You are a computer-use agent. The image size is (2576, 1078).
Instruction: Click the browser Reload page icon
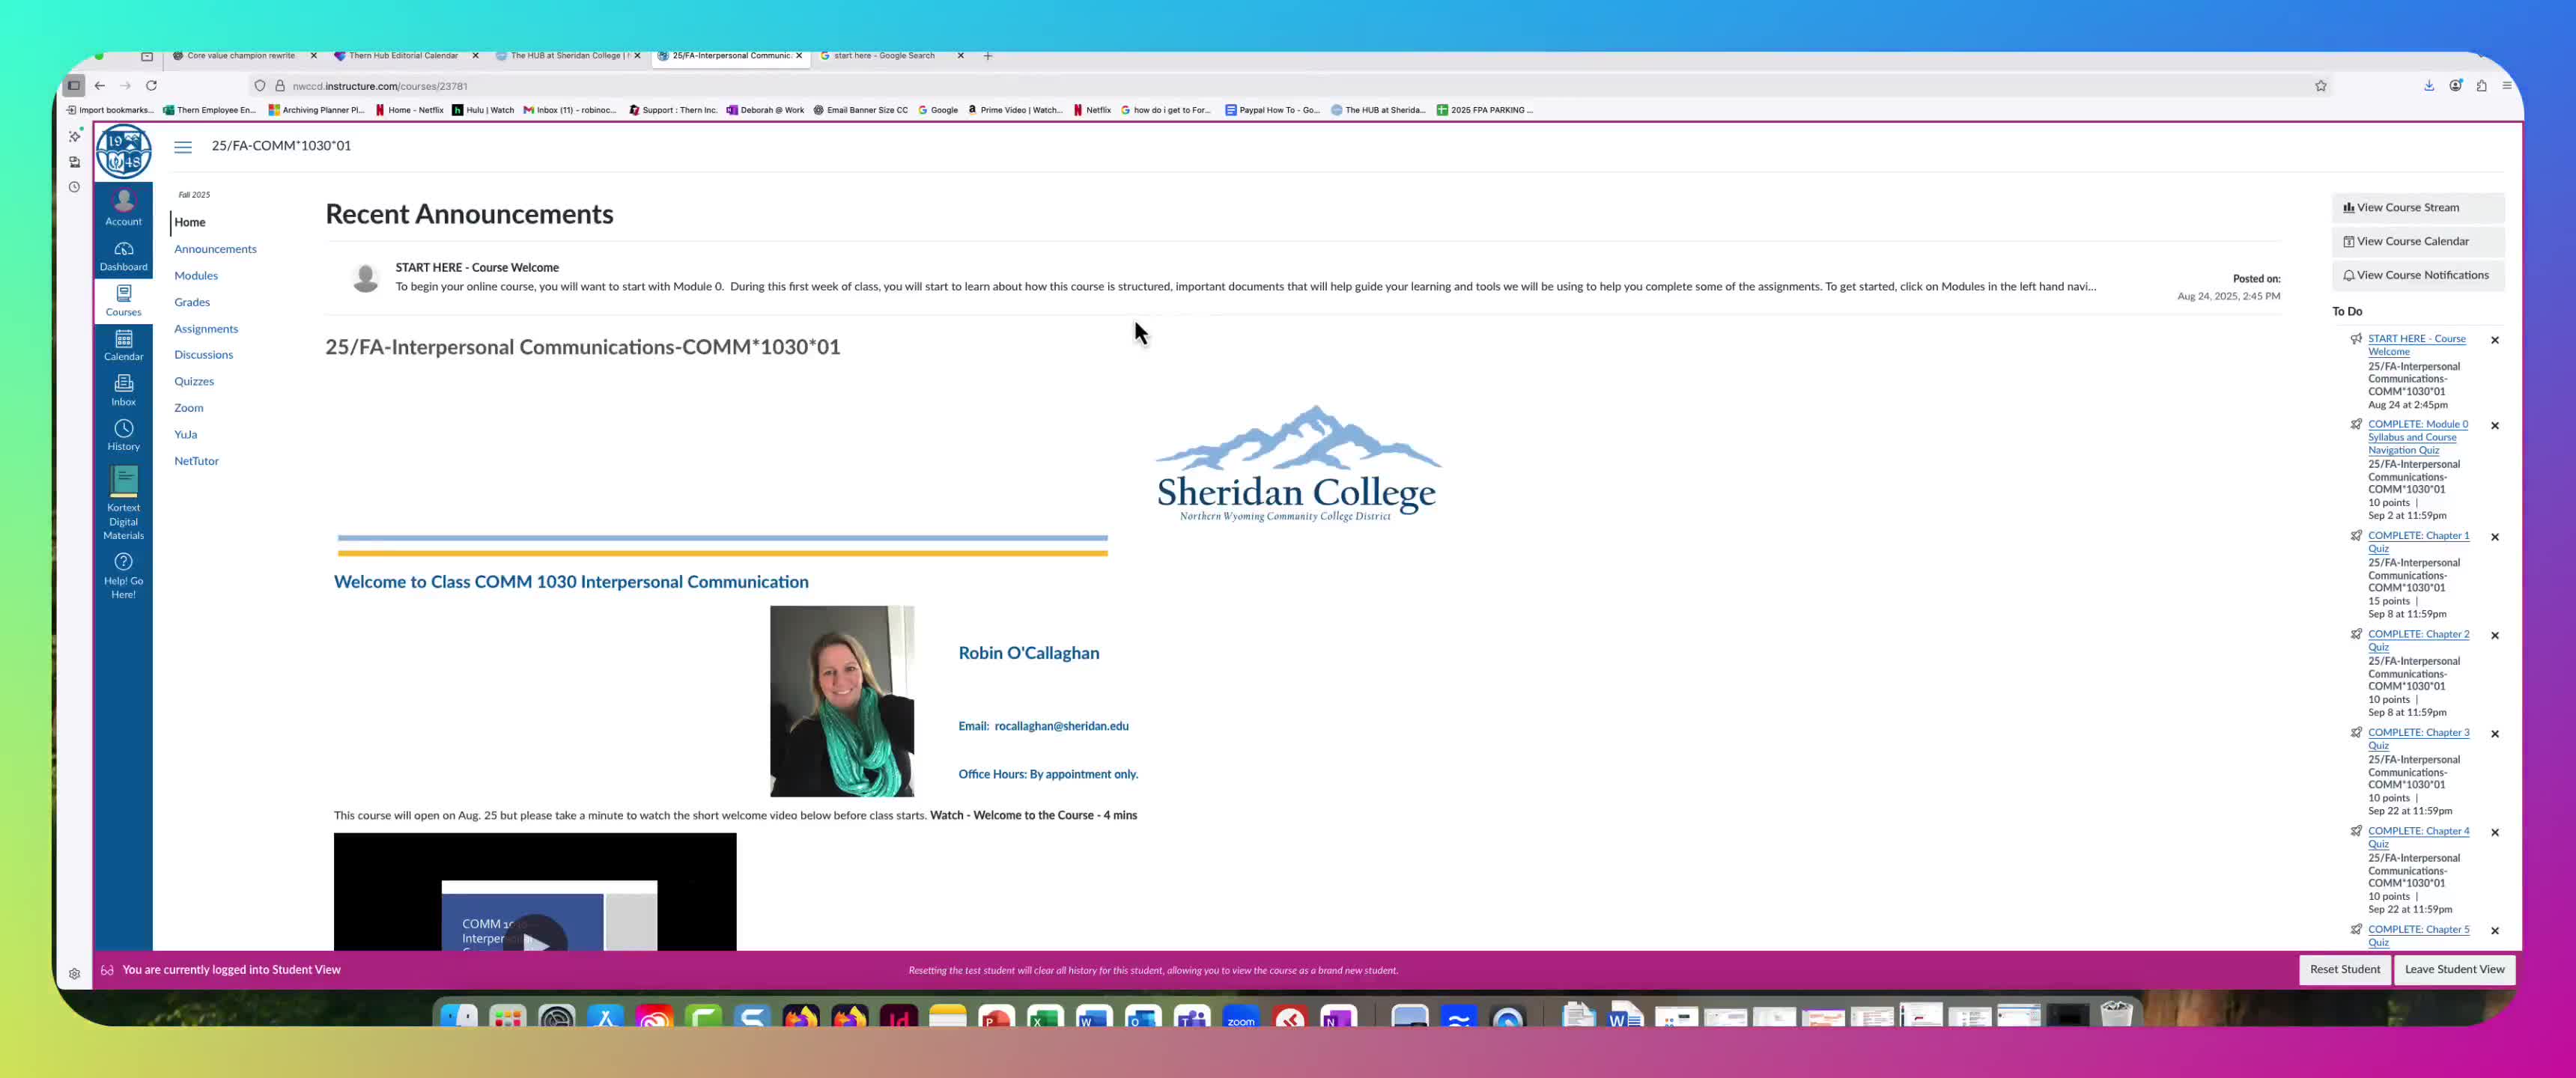pyautogui.click(x=151, y=85)
